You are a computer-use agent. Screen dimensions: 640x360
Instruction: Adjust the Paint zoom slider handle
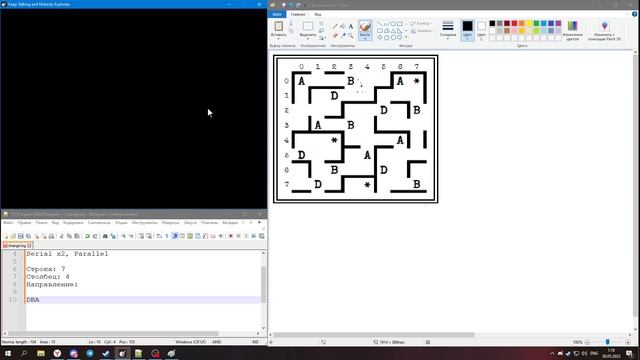coord(607,342)
